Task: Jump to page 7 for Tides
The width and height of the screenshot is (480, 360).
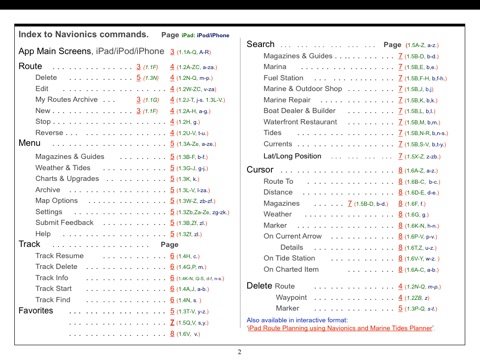Action: 400,133
